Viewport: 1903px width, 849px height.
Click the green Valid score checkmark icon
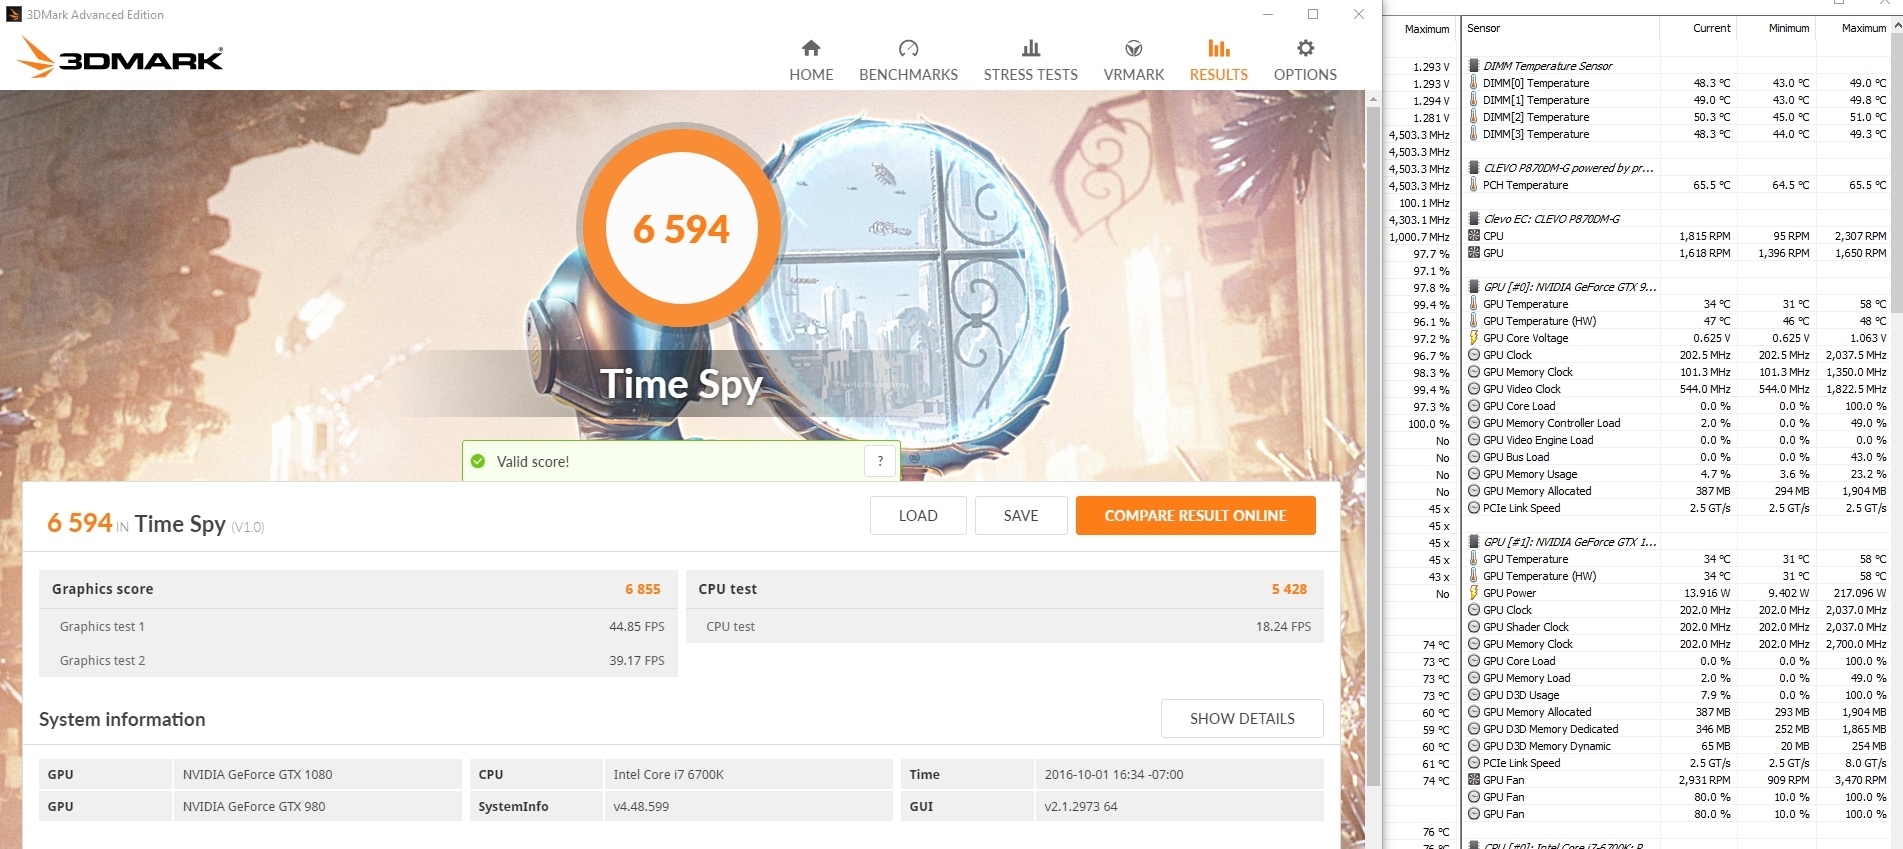point(478,461)
